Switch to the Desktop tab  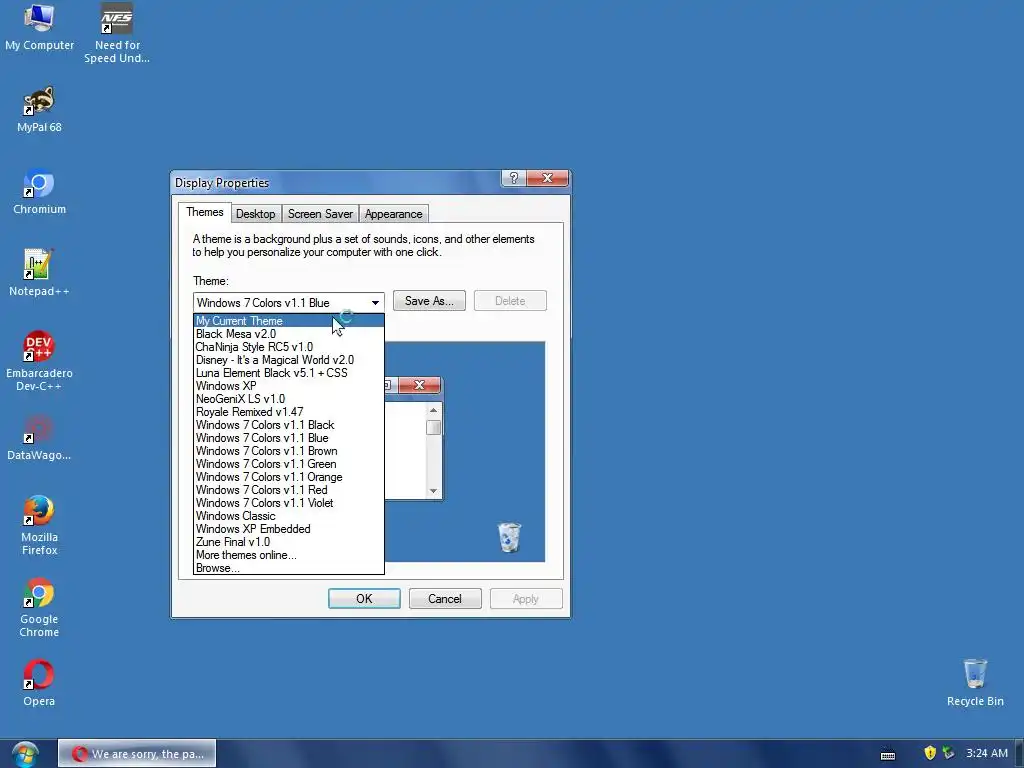pos(255,214)
